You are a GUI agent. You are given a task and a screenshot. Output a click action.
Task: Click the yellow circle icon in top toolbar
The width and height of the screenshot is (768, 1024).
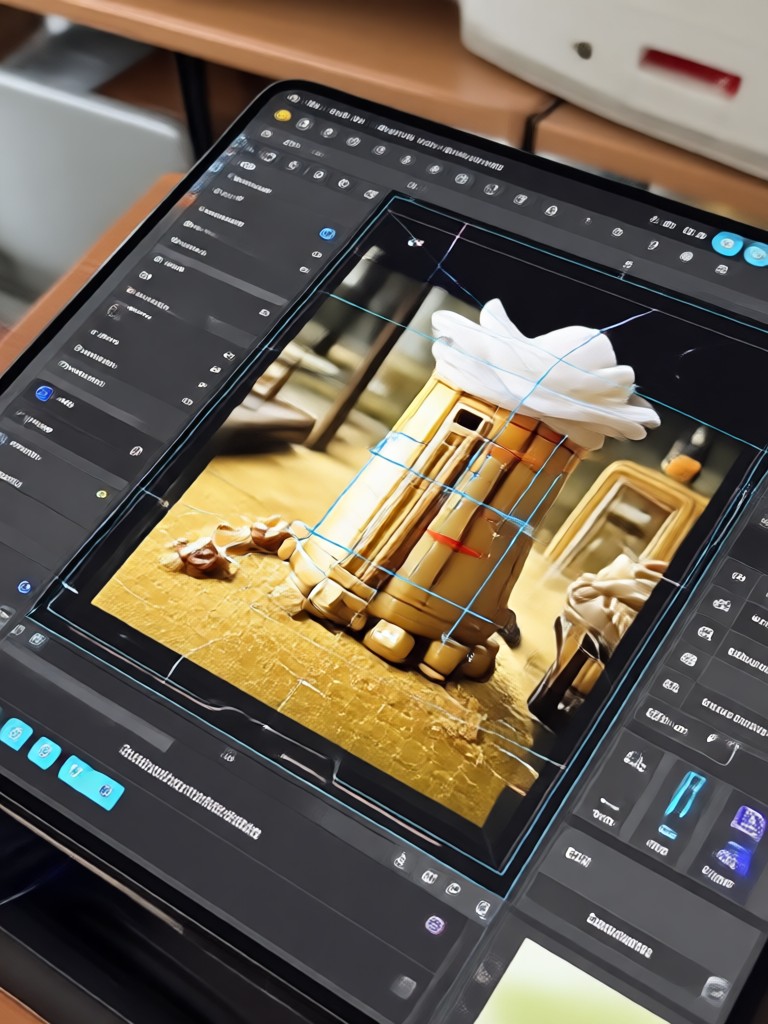(x=282, y=116)
